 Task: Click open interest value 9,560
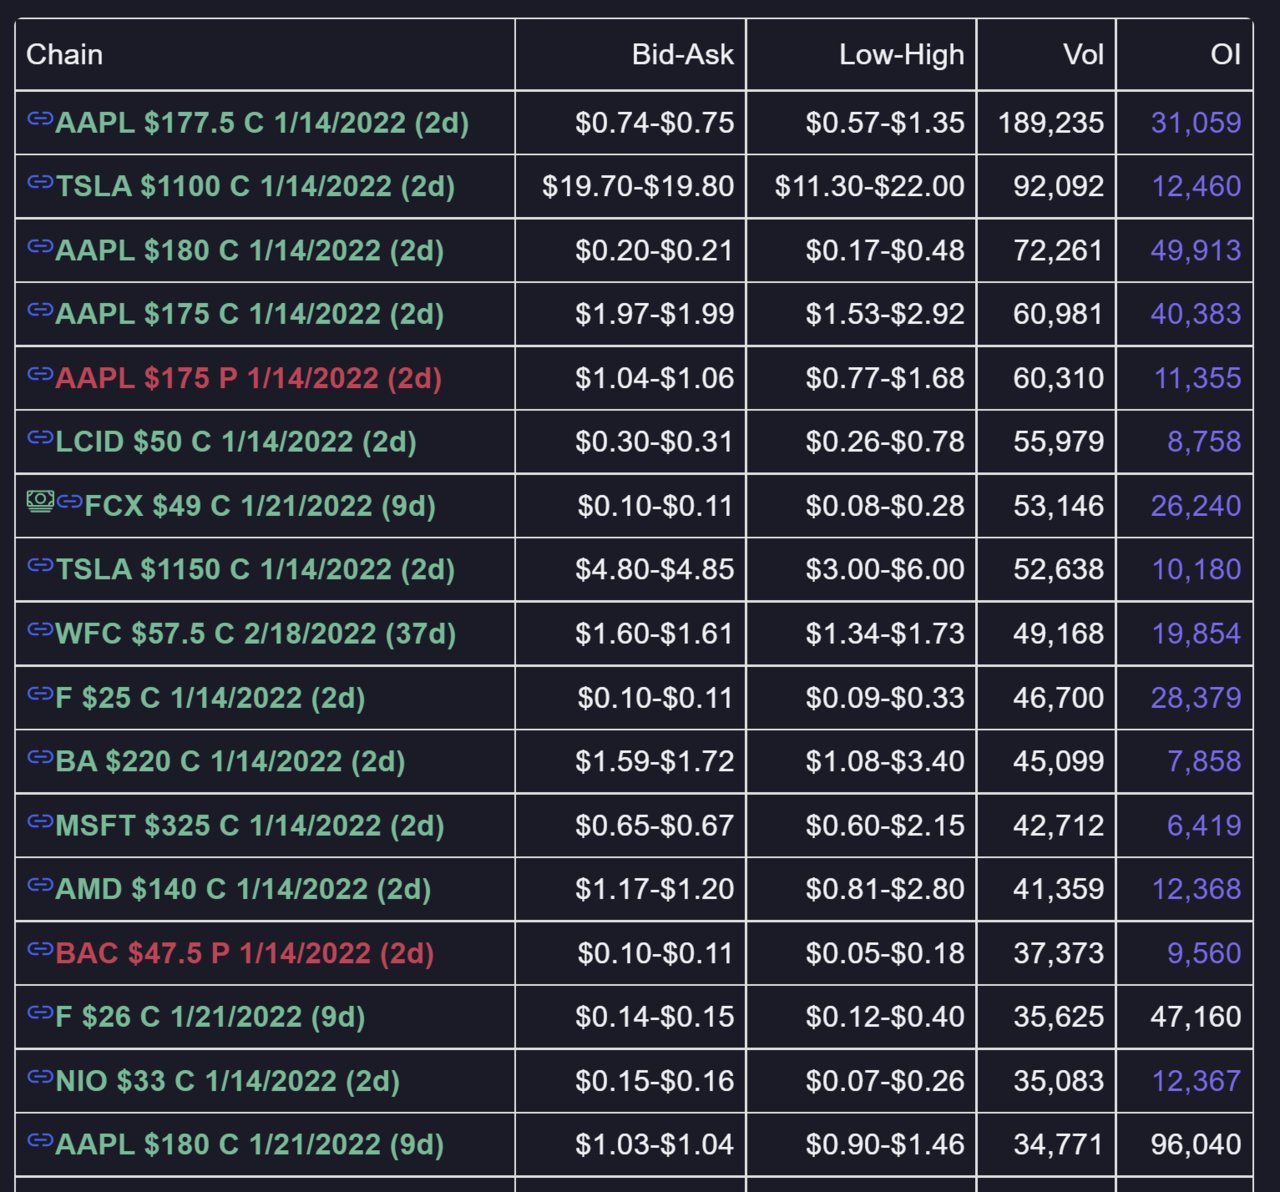click(x=1204, y=953)
